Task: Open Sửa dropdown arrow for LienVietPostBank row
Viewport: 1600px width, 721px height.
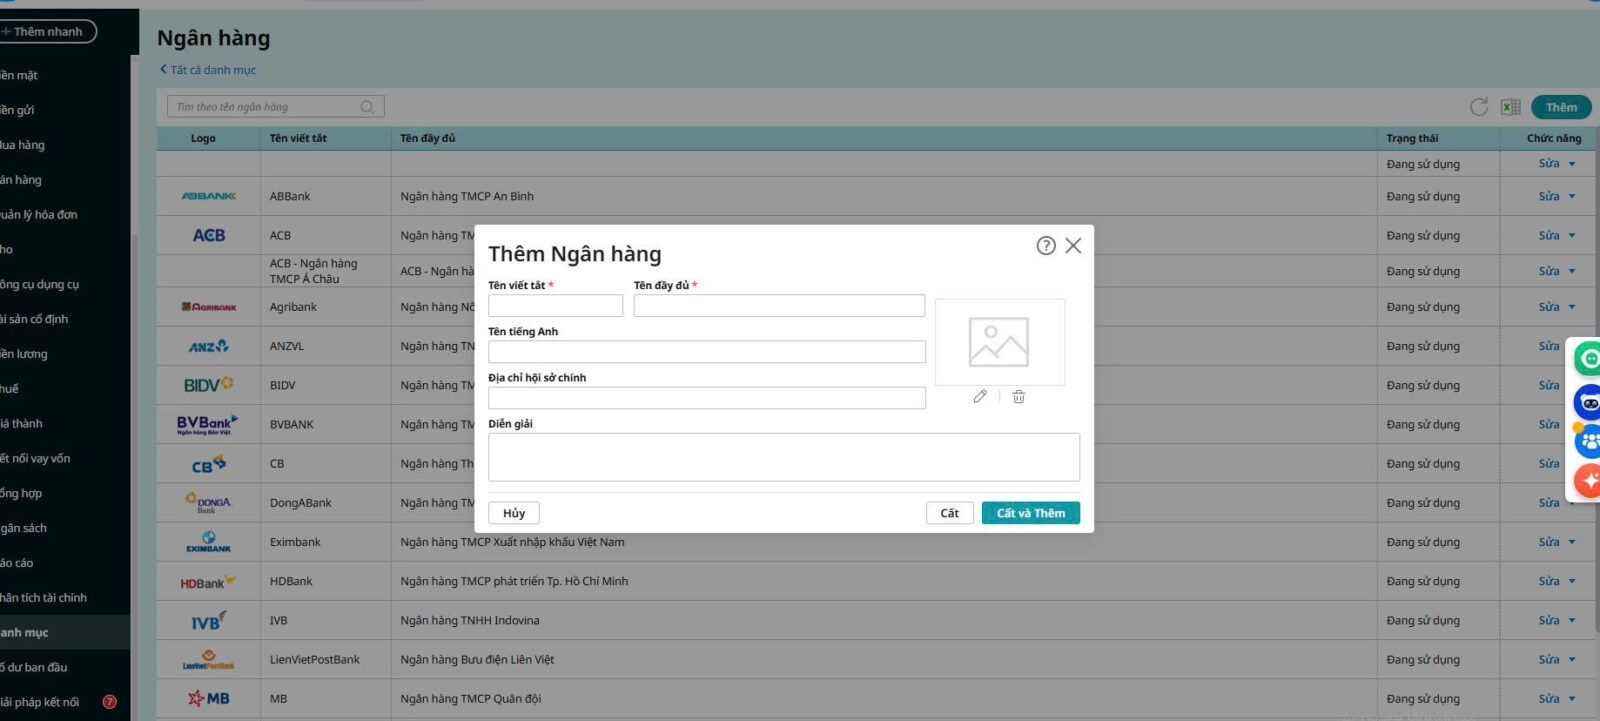Action: click(1572, 660)
